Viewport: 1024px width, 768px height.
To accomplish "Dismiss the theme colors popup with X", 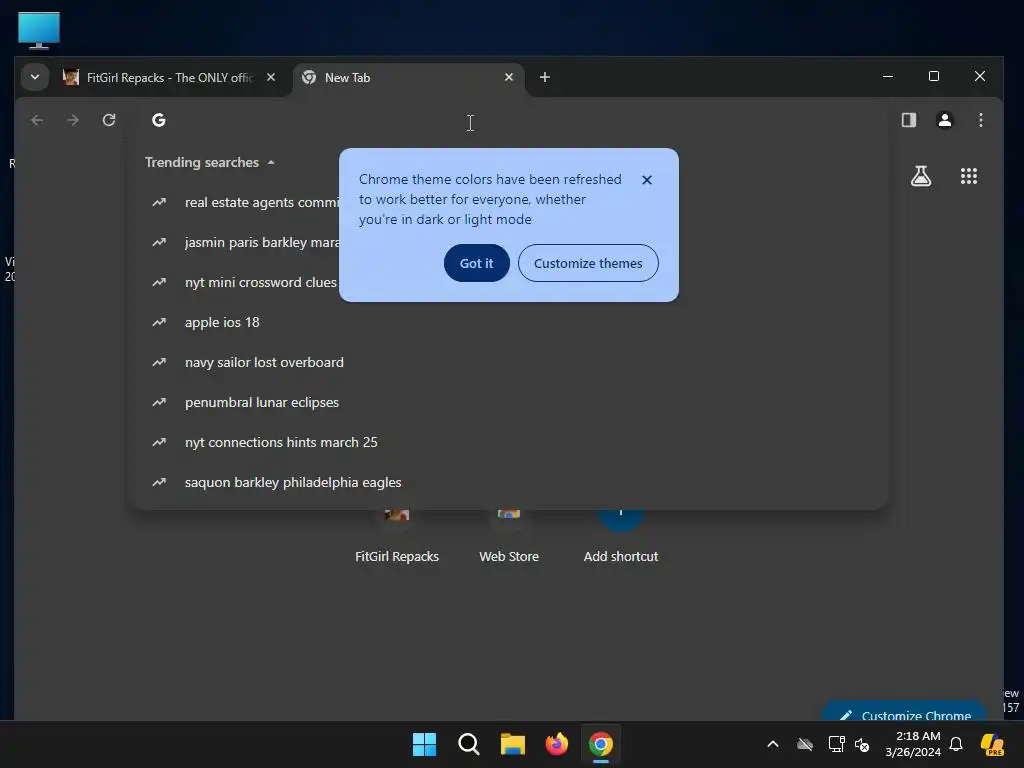I will click(647, 180).
